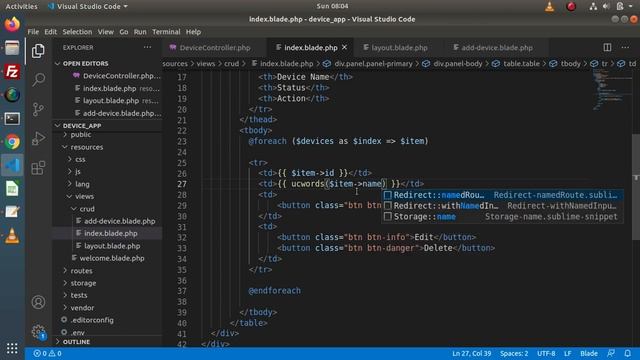Open the Accounts menu icon
This screenshot has width=640, height=360.
38,302
